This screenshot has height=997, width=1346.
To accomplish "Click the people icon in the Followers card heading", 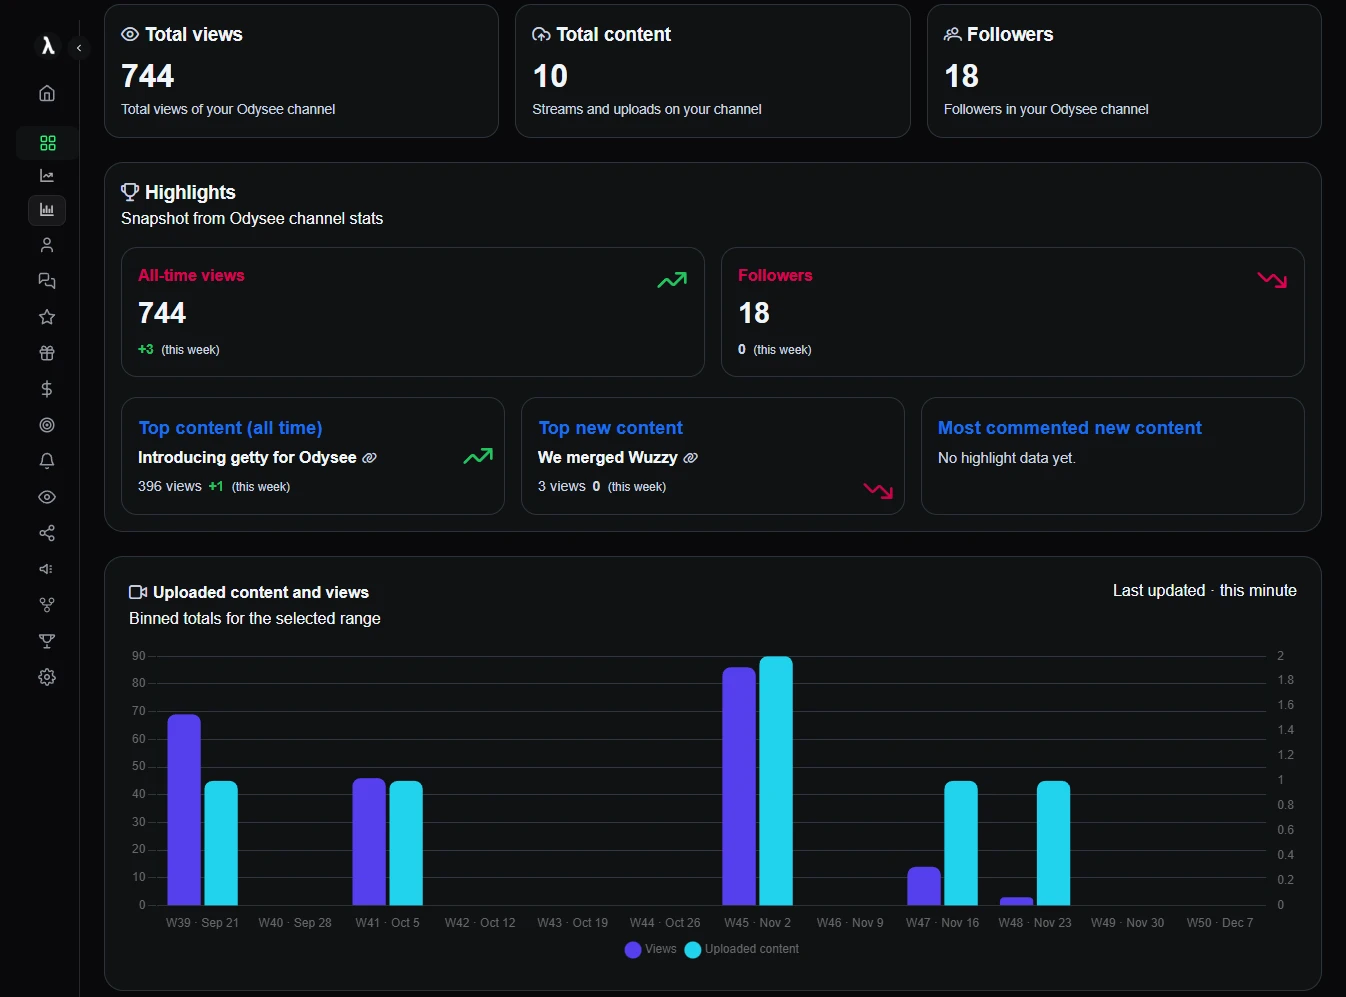I will [953, 34].
